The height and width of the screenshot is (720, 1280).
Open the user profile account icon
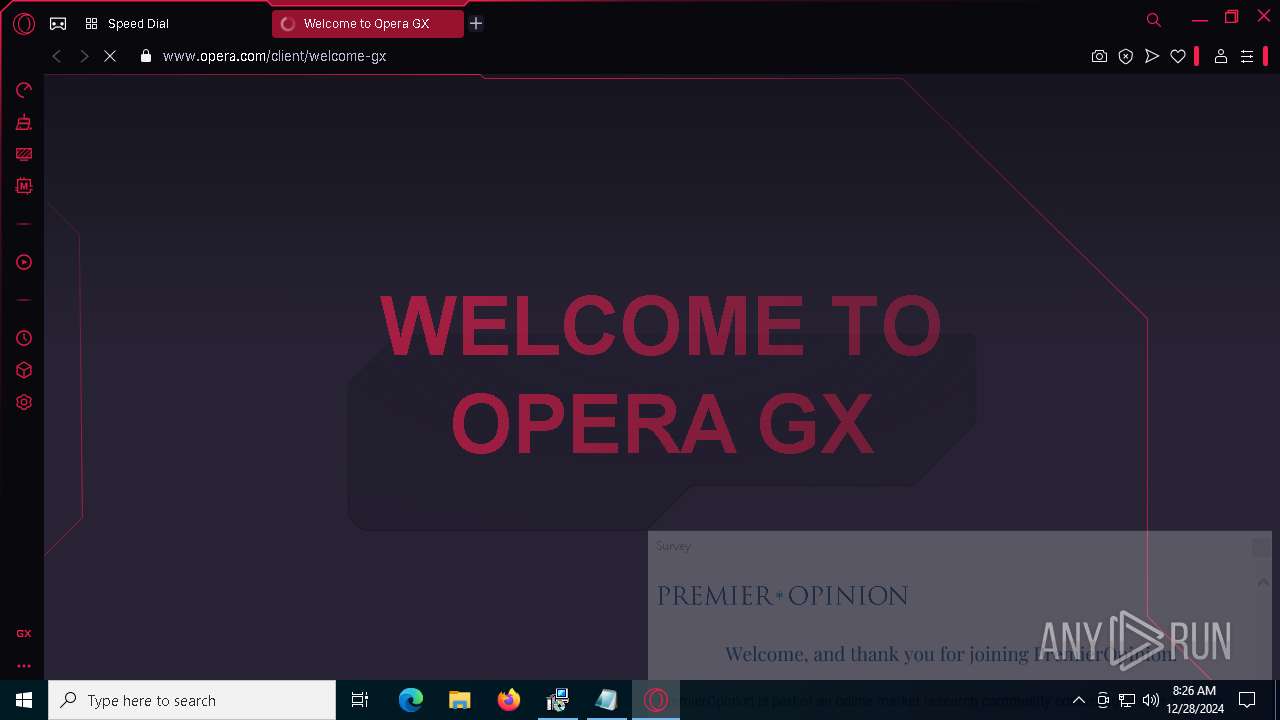tap(1221, 56)
